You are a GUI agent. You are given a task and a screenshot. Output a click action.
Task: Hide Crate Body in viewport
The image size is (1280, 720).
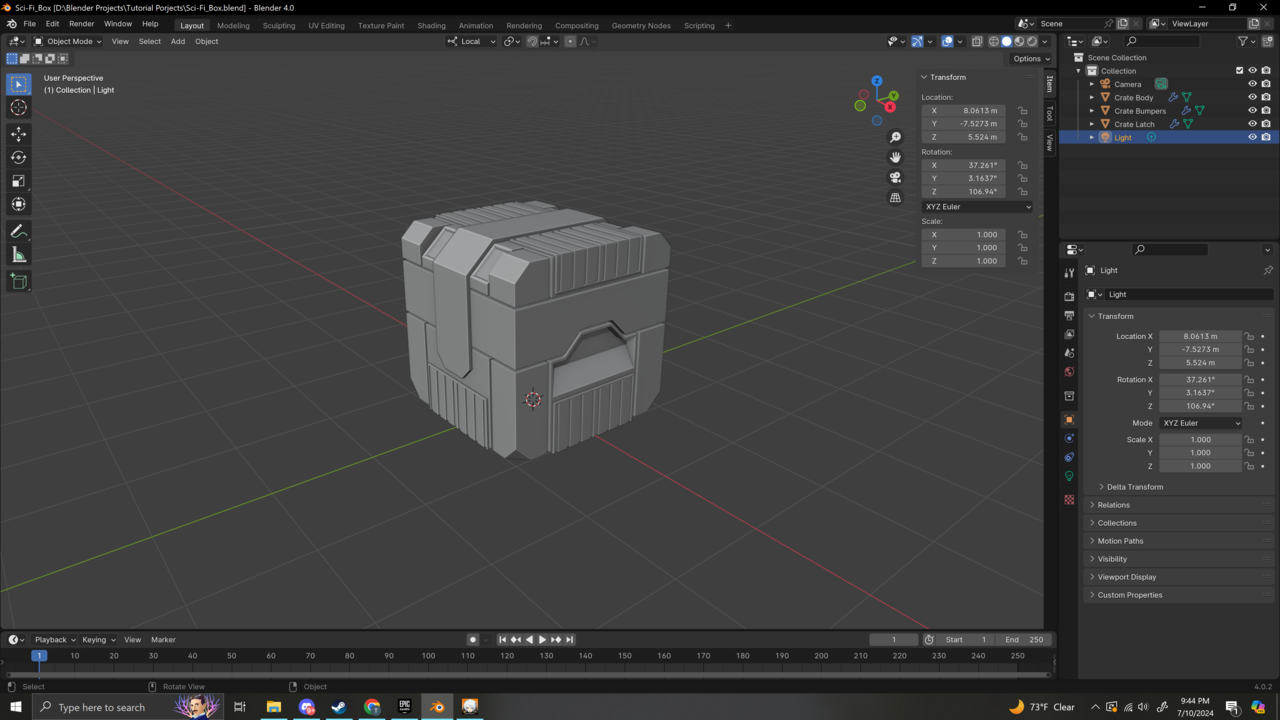tap(1252, 98)
